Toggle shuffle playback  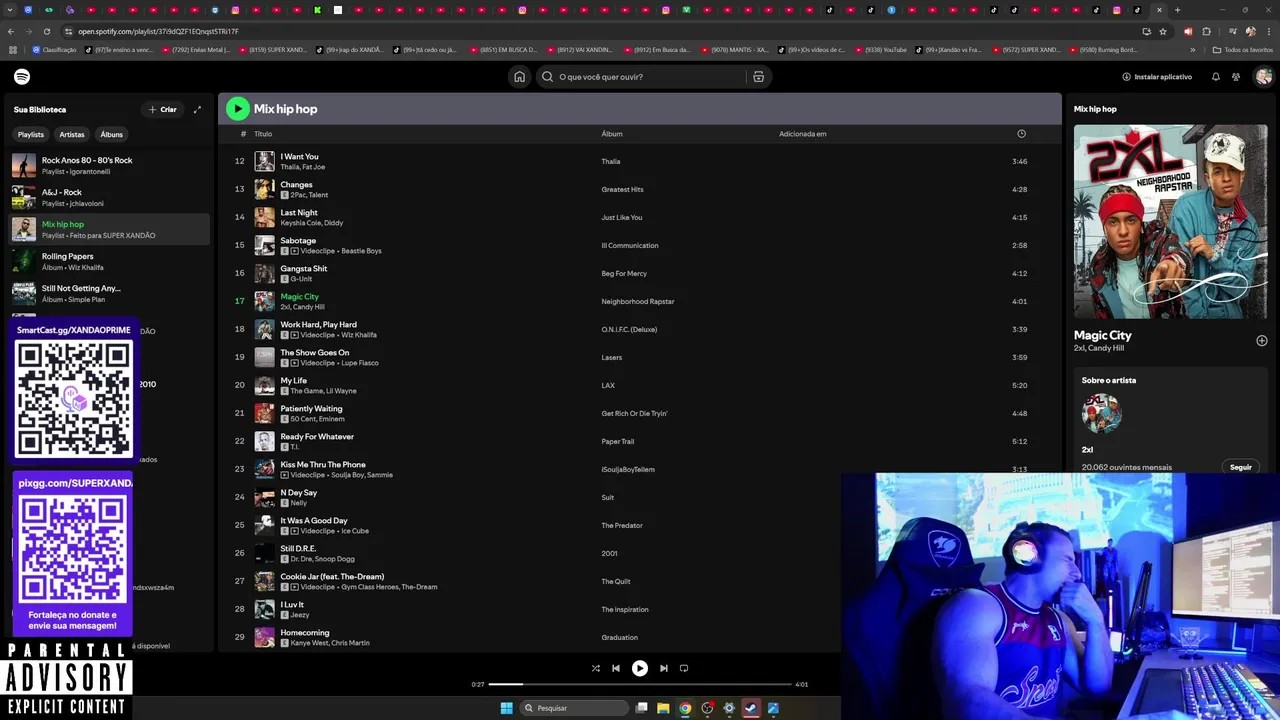[x=595, y=668]
